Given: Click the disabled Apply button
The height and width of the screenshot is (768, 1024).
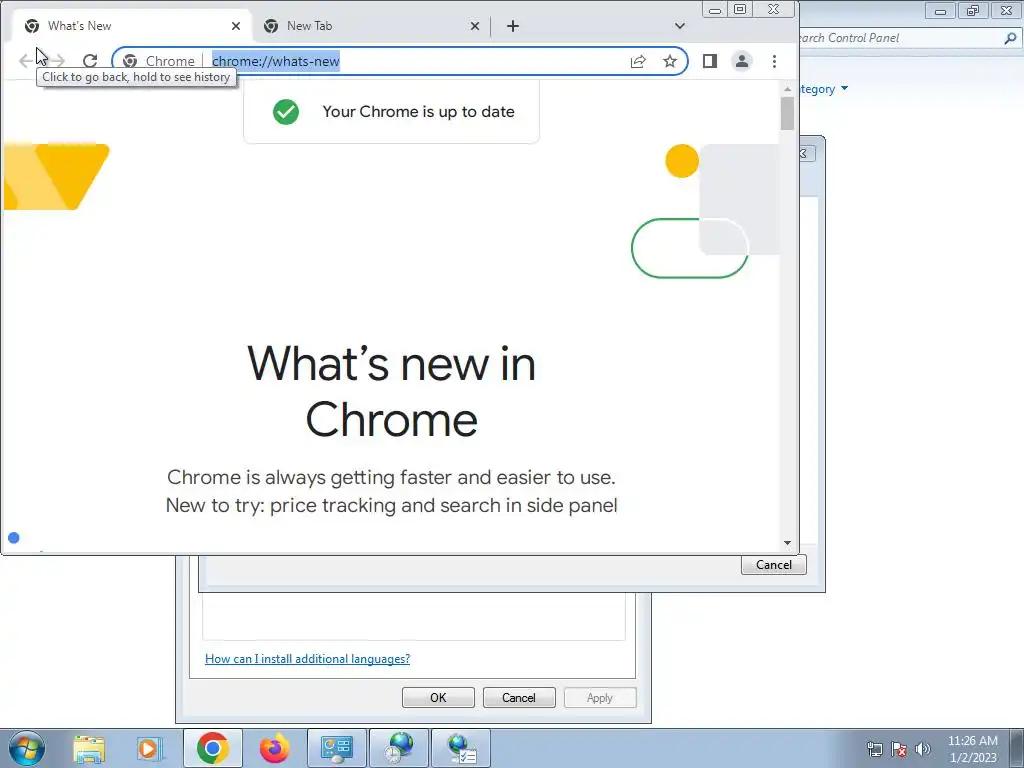Looking at the screenshot, I should pos(600,697).
